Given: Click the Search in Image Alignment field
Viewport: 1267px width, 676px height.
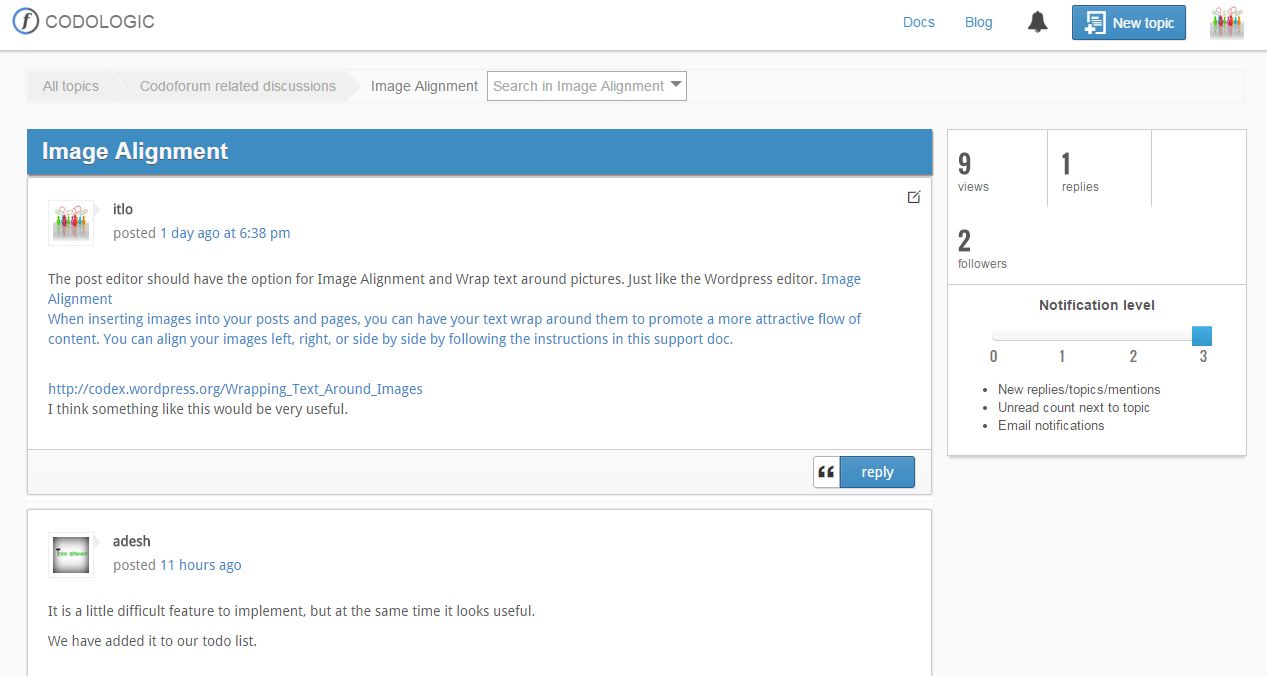Looking at the screenshot, I should [x=587, y=86].
